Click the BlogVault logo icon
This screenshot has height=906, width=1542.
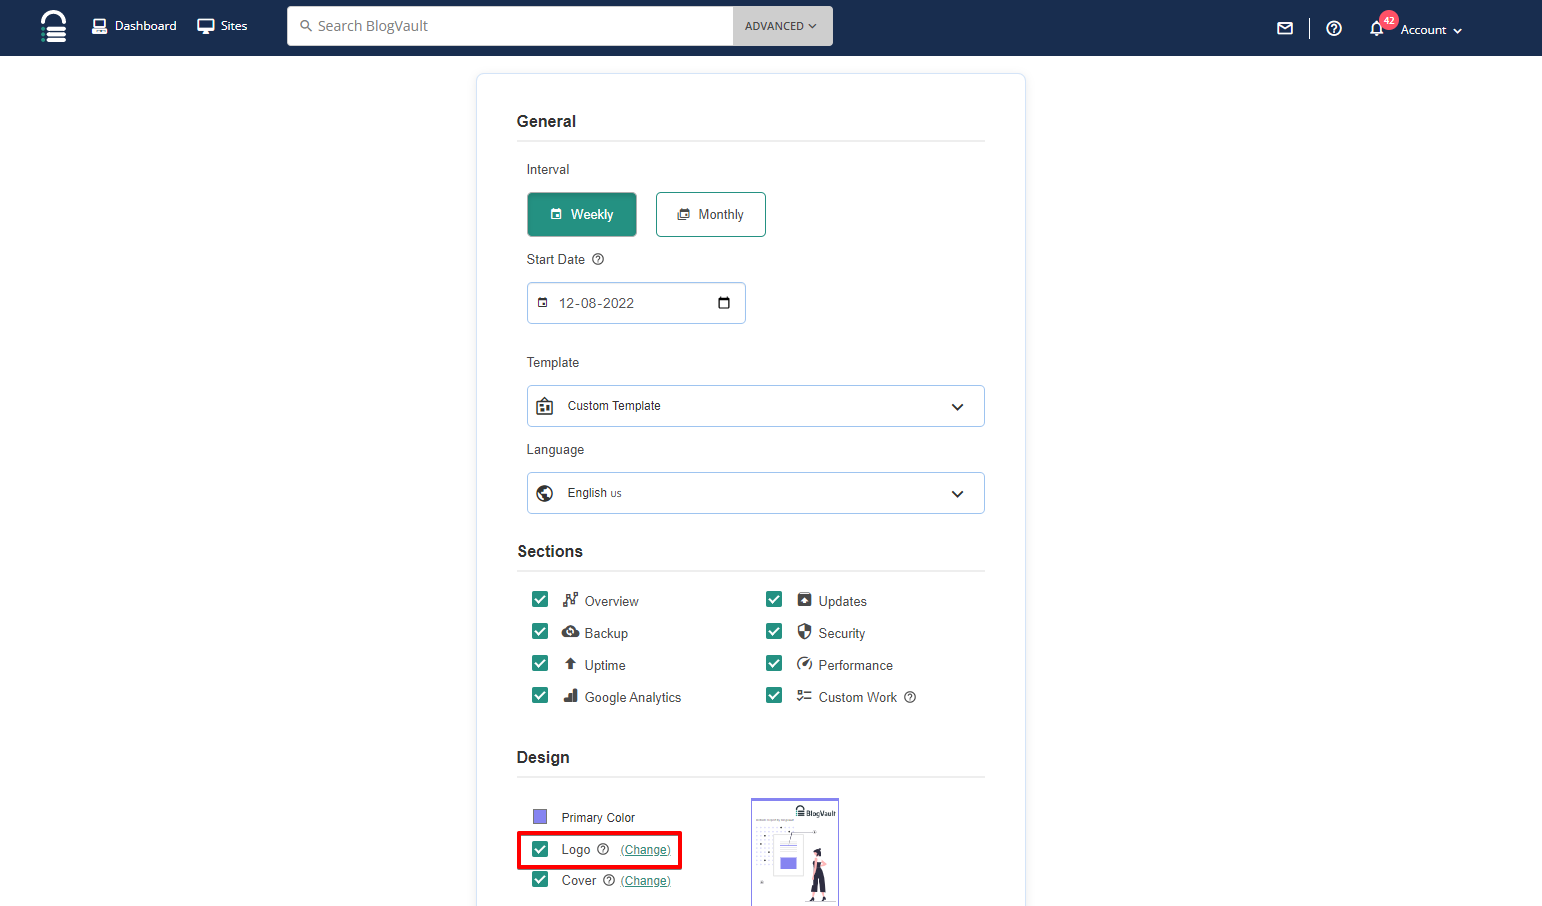[x=54, y=26]
